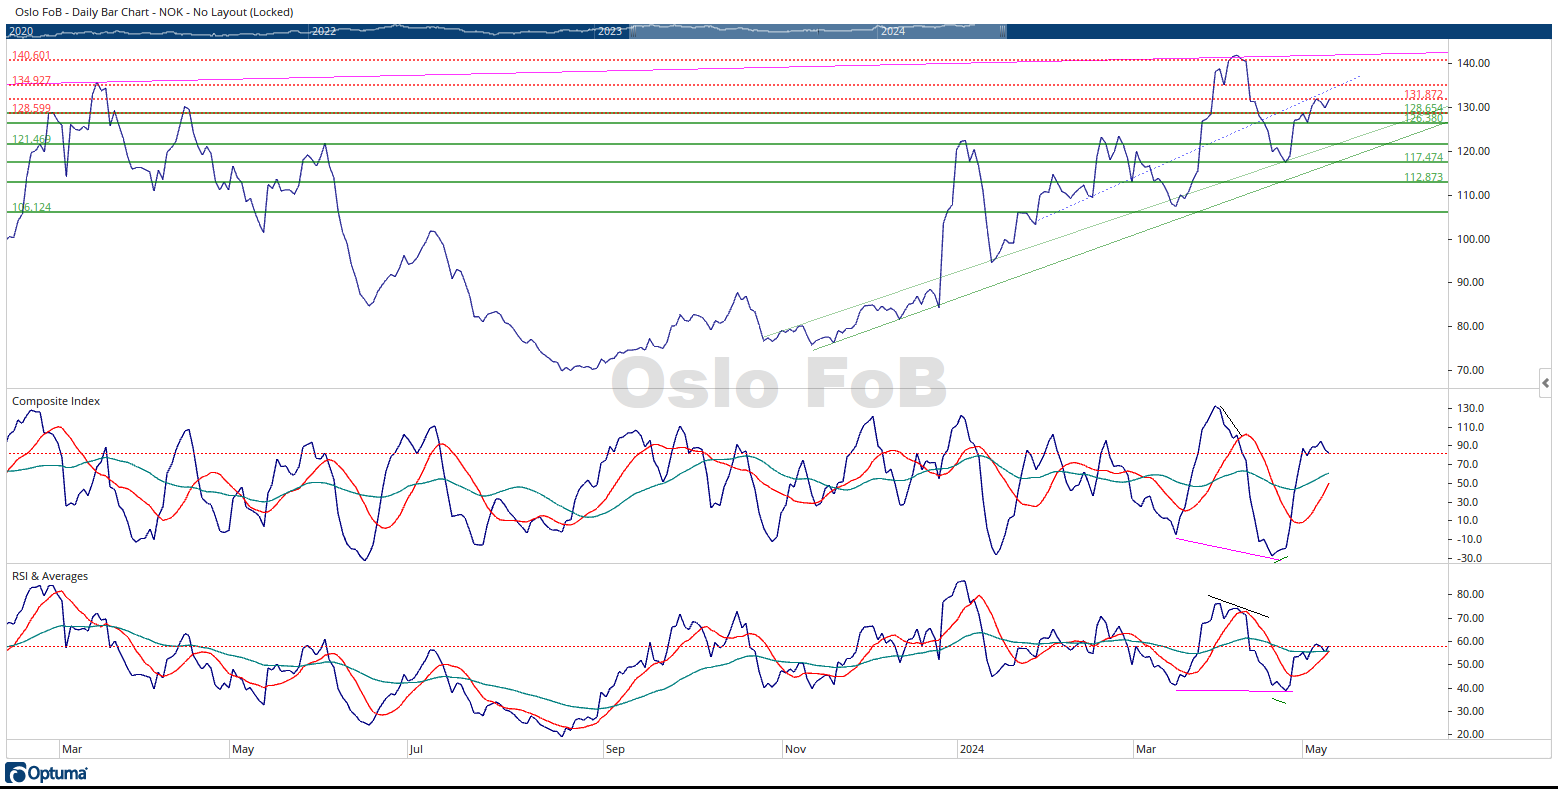
Task: Click the 121.469 support level label
Action: click(x=31, y=139)
